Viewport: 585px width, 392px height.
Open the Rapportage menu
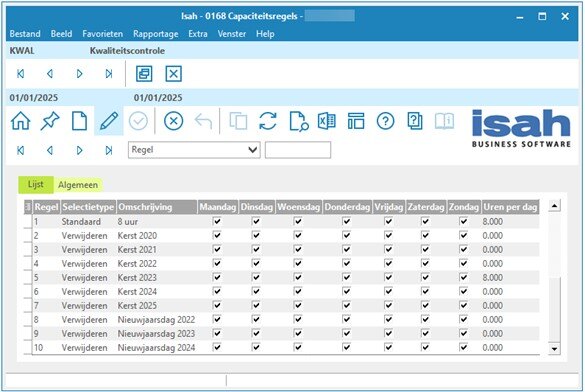(156, 34)
